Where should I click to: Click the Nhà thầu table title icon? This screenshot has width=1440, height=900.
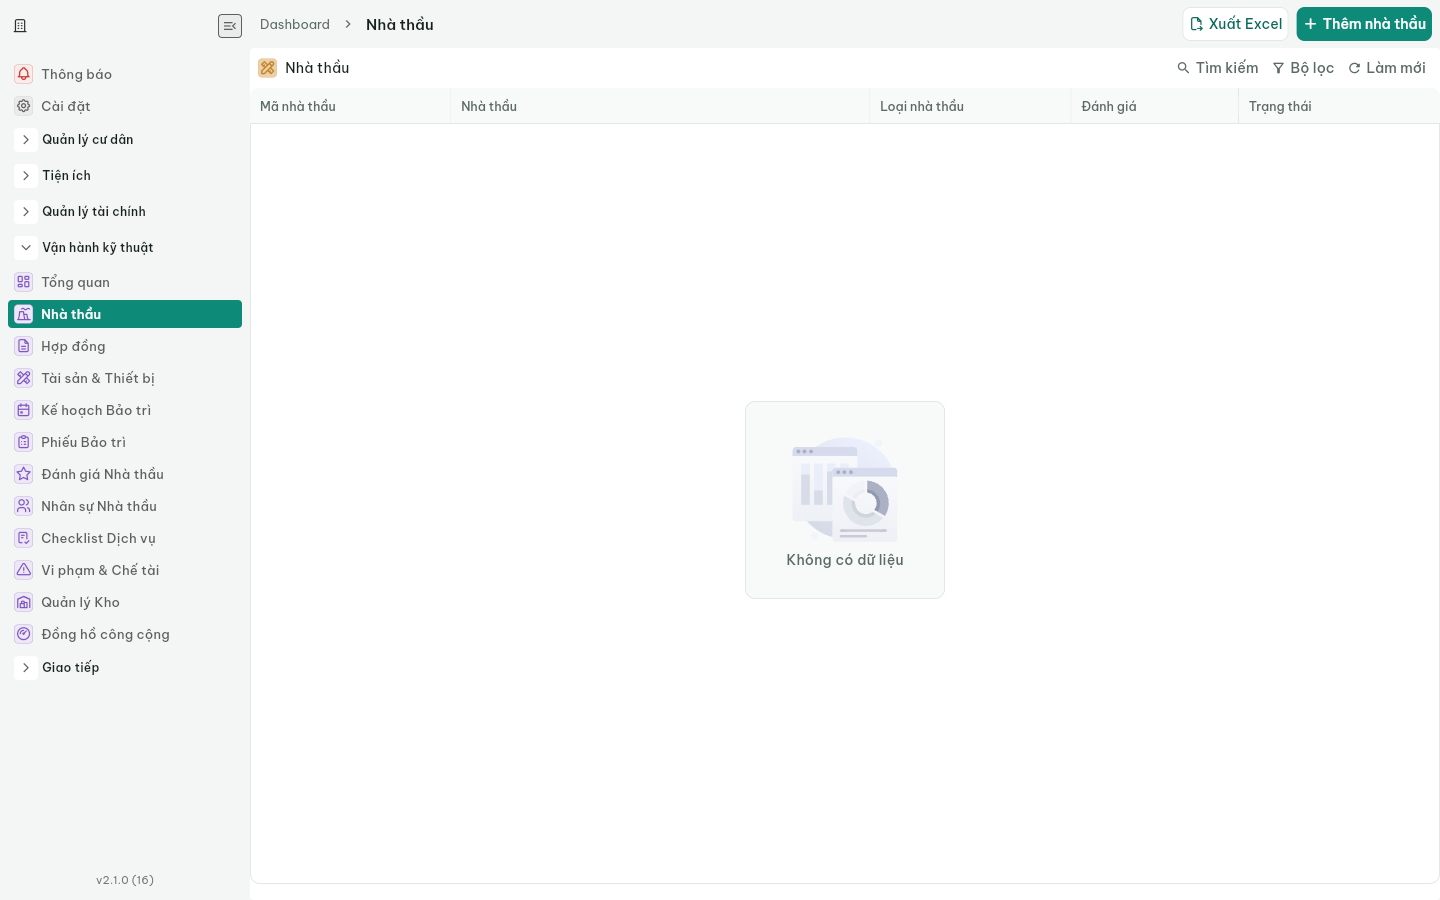[268, 68]
